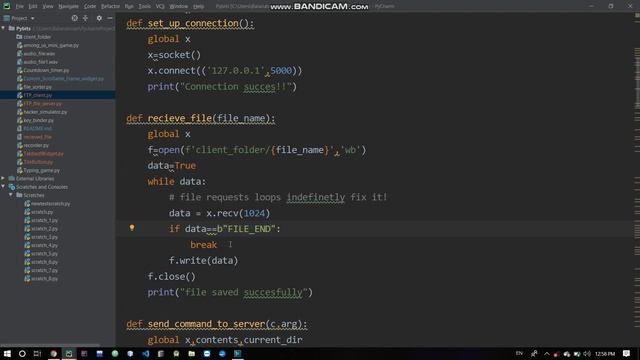Viewport: 640px width, 360px height.
Task: Collapse the Pybits root project folder
Action: [x=3, y=29]
